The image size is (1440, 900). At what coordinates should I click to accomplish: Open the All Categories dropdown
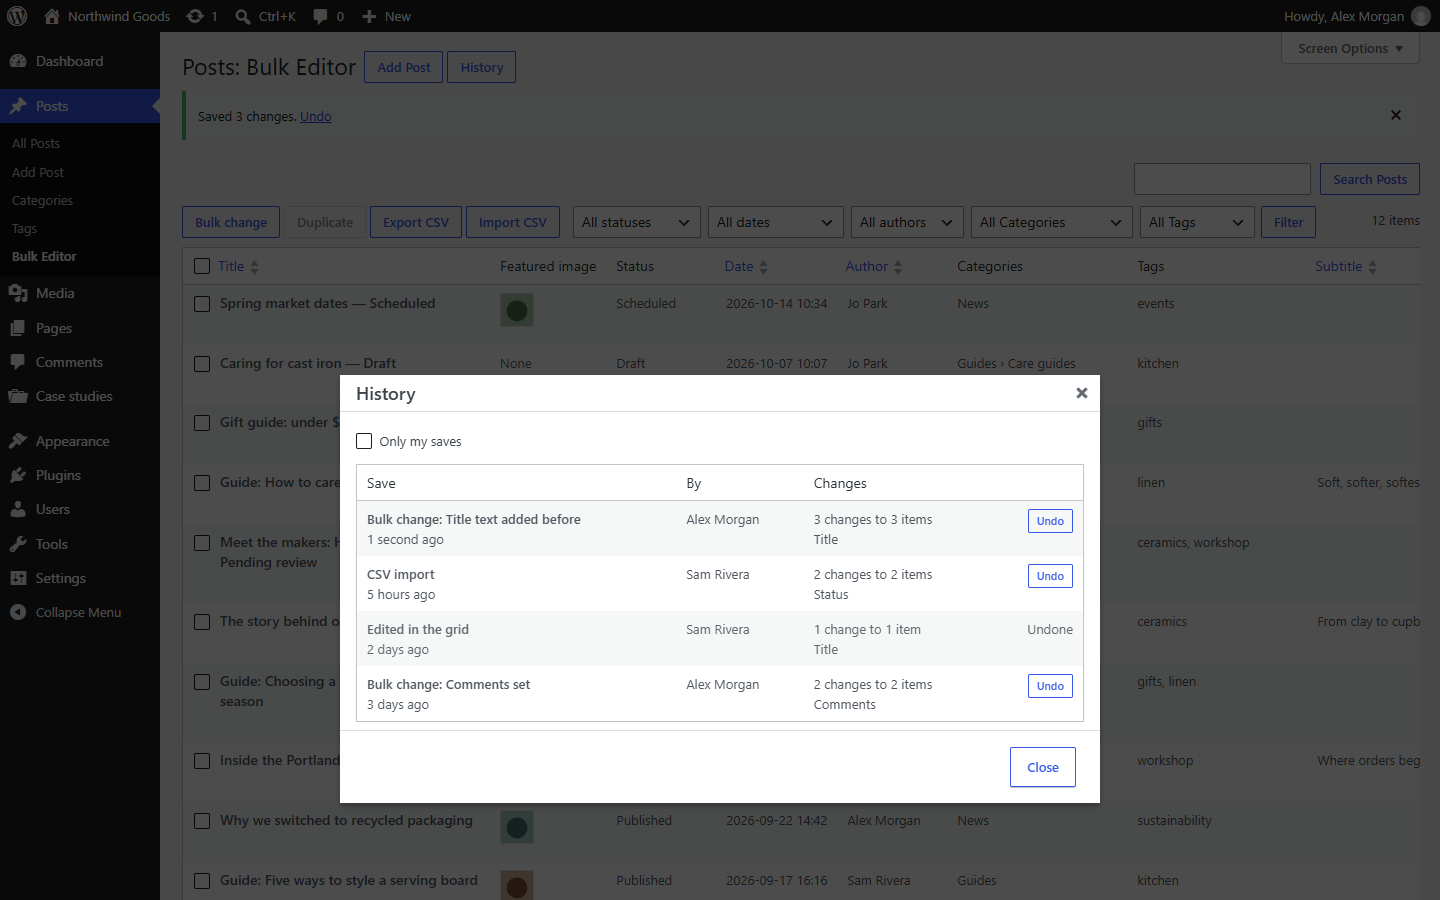click(1052, 222)
